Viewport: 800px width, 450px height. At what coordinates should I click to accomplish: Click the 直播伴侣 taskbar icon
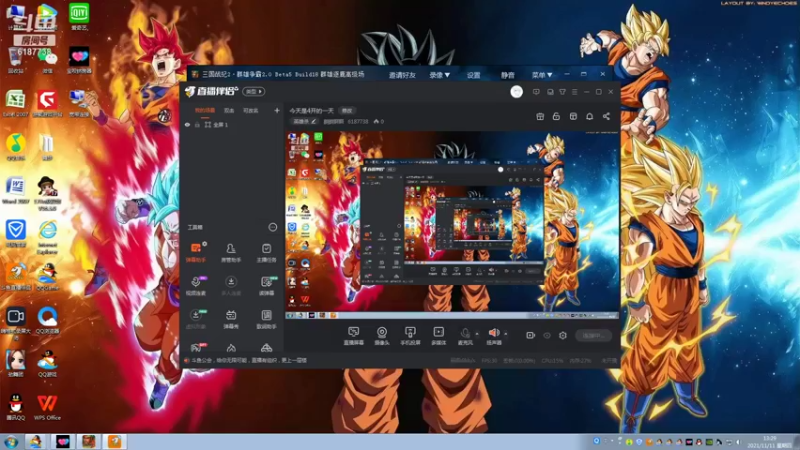(115, 441)
